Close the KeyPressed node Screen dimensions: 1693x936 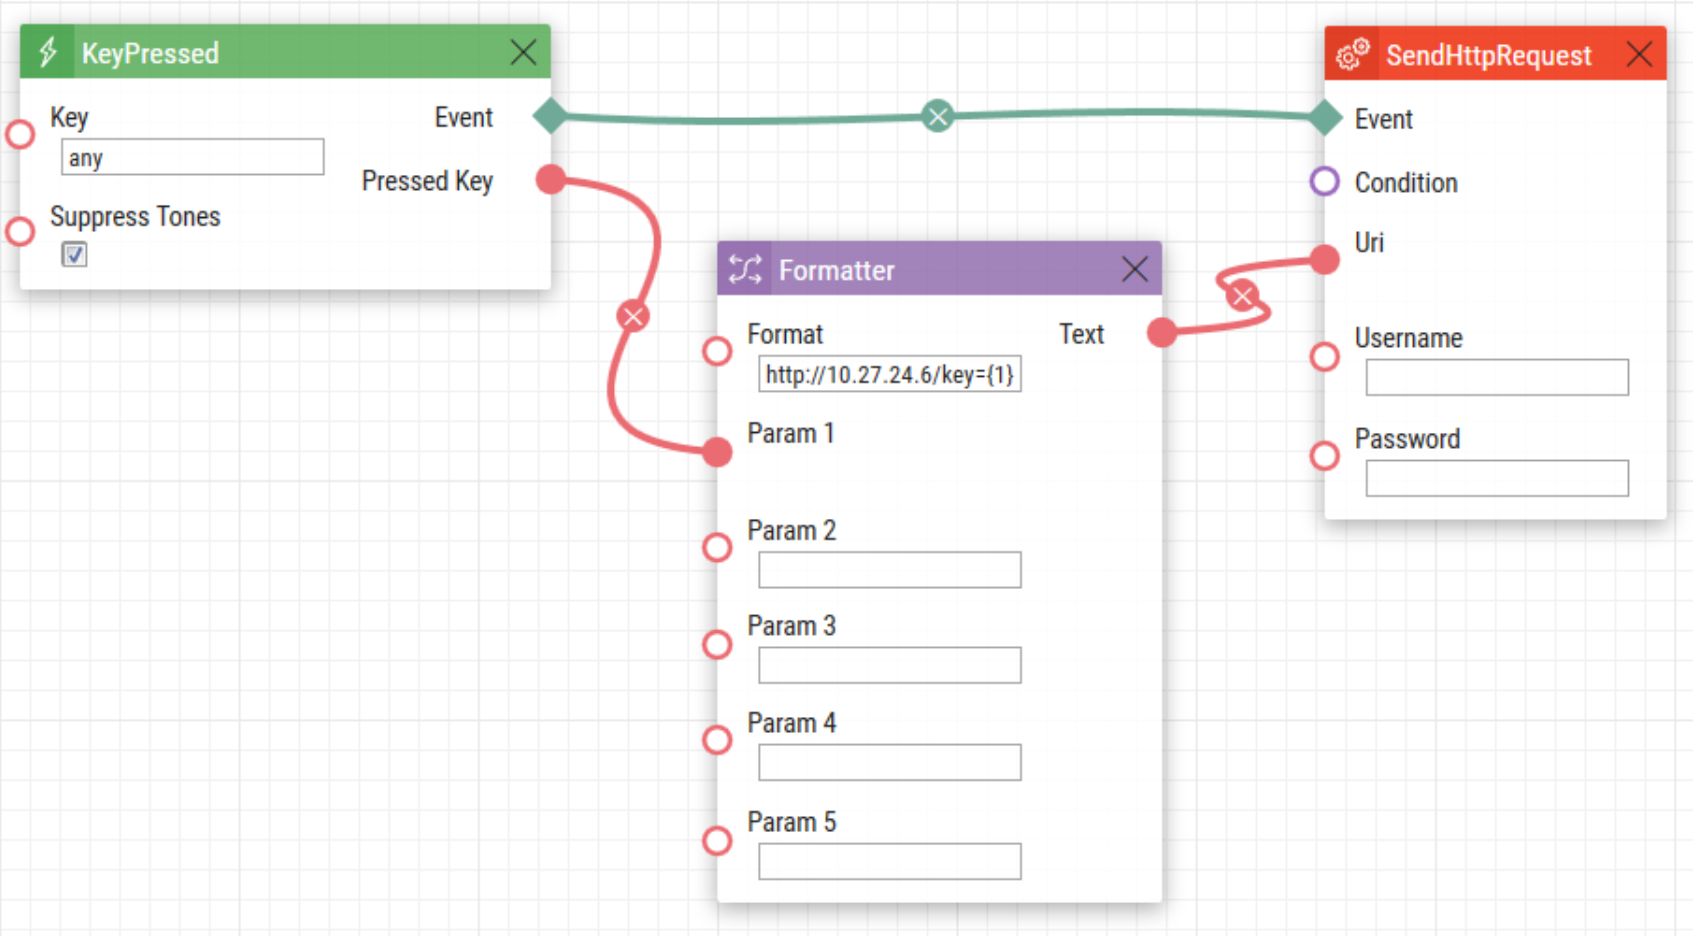click(523, 52)
